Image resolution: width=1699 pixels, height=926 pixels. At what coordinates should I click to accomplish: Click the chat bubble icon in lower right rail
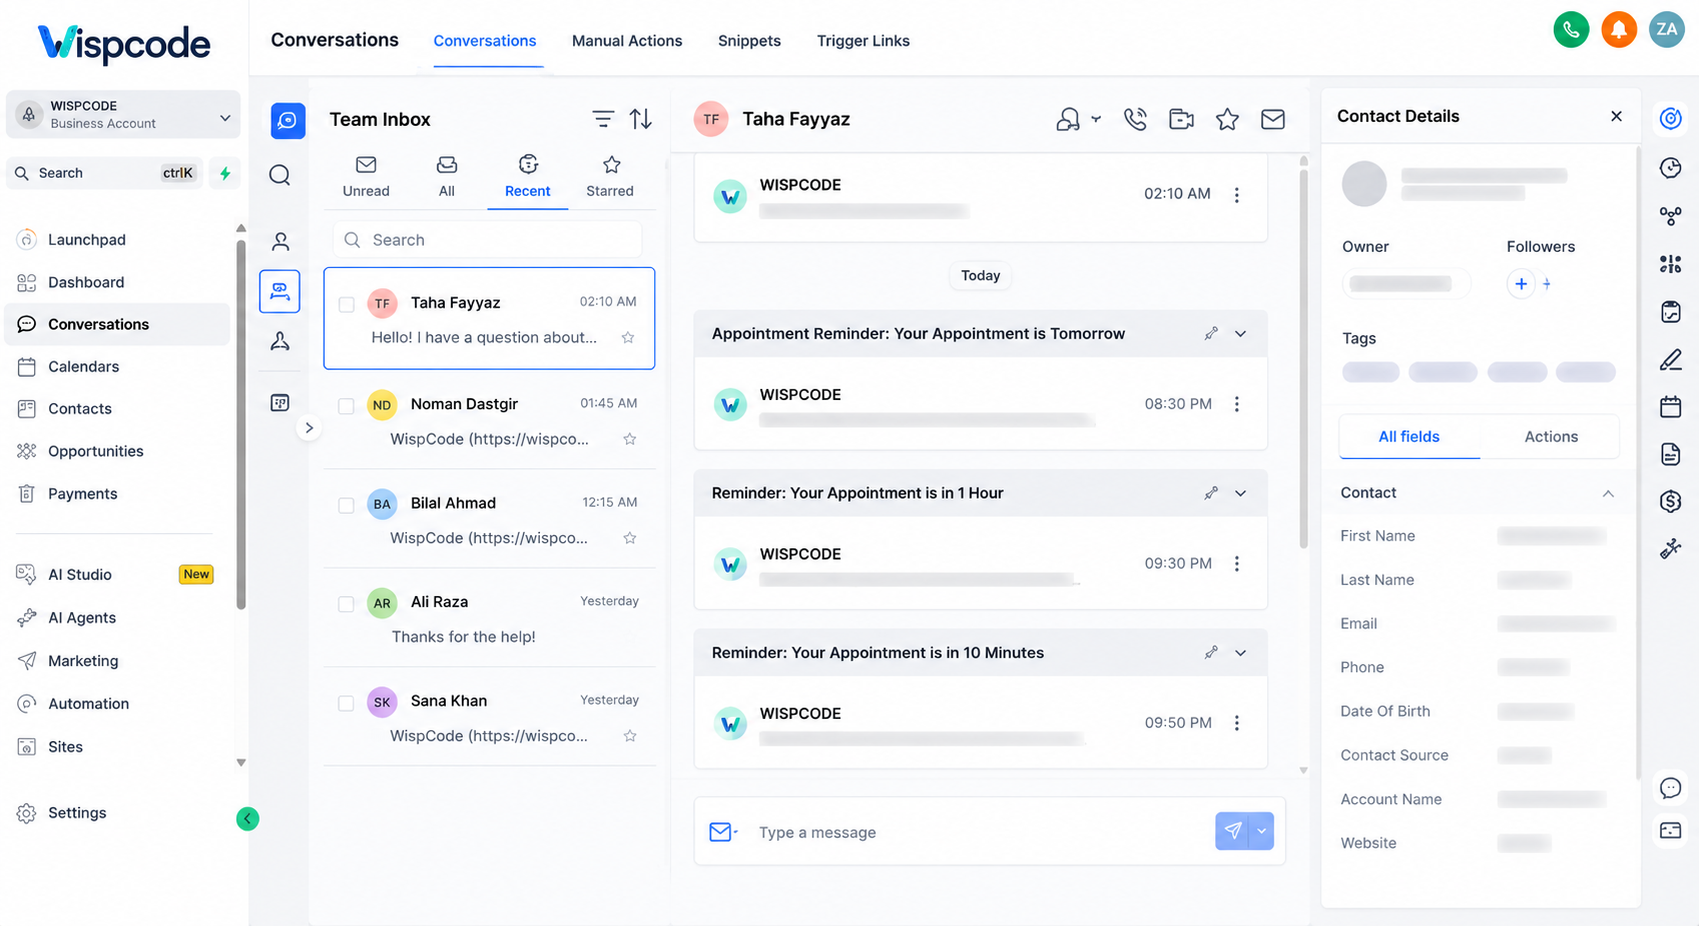click(x=1670, y=788)
